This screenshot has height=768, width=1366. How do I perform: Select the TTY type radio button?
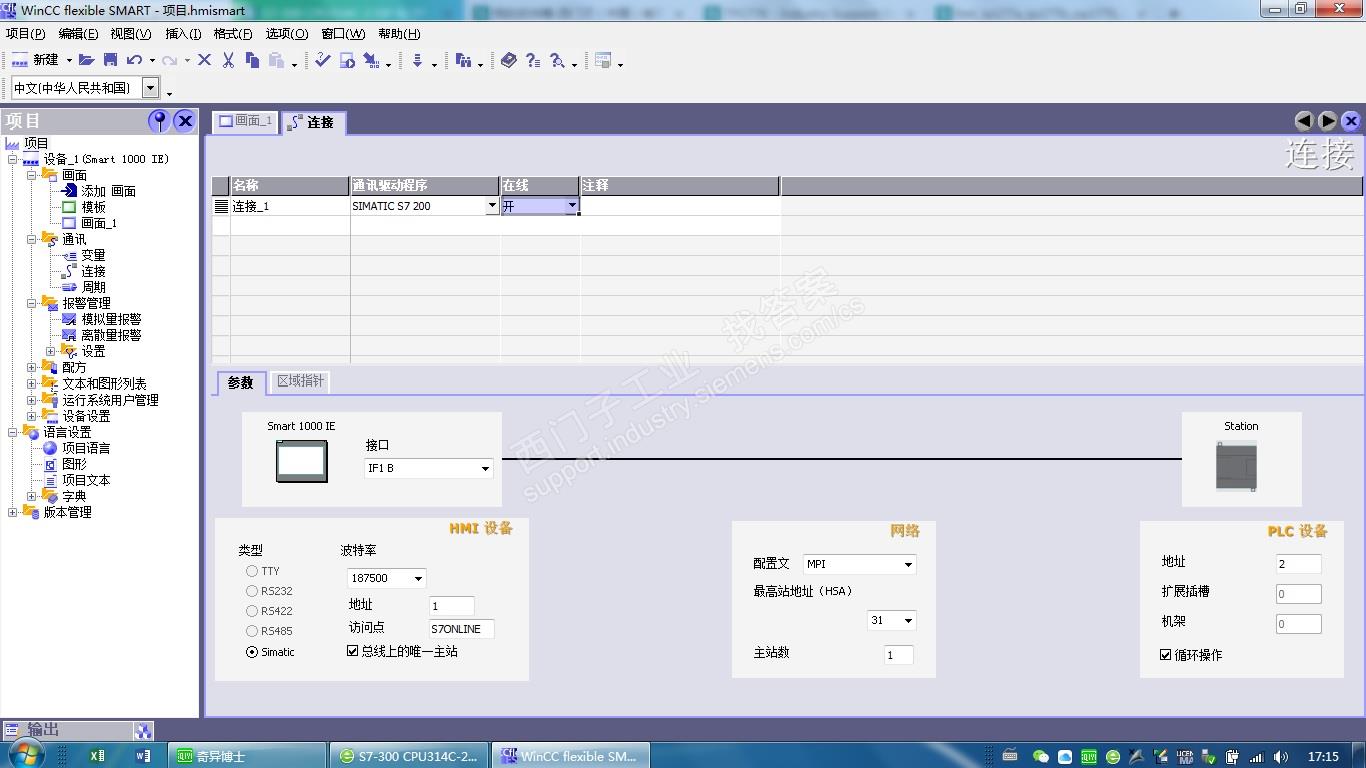252,571
